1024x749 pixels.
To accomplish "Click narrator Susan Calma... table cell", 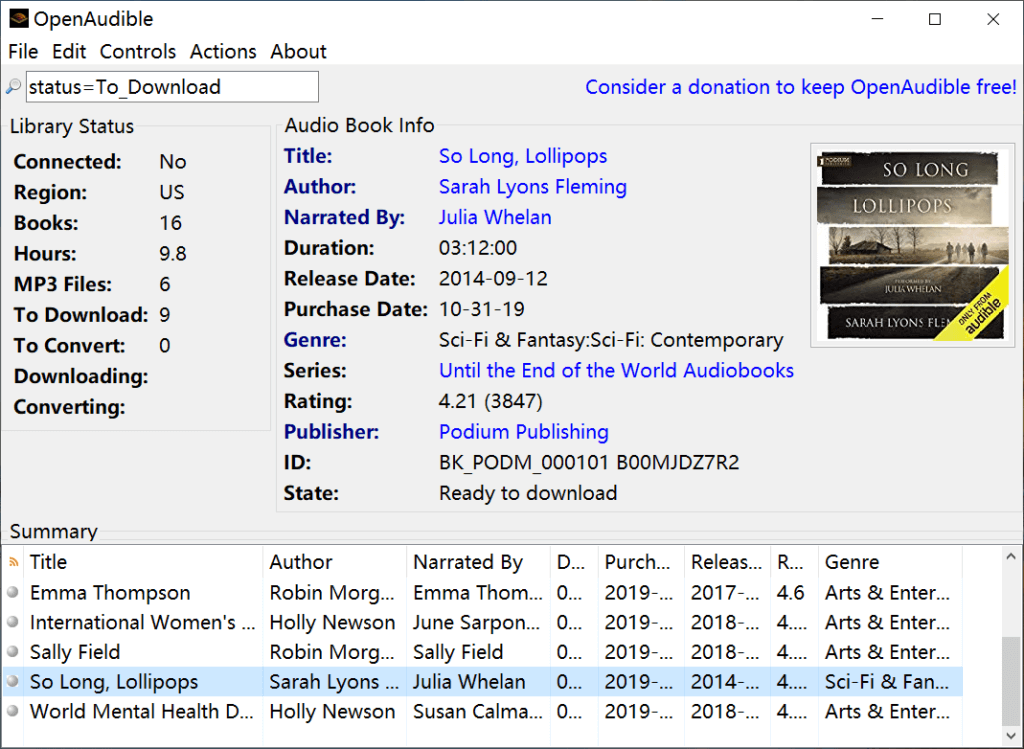I will (477, 711).
